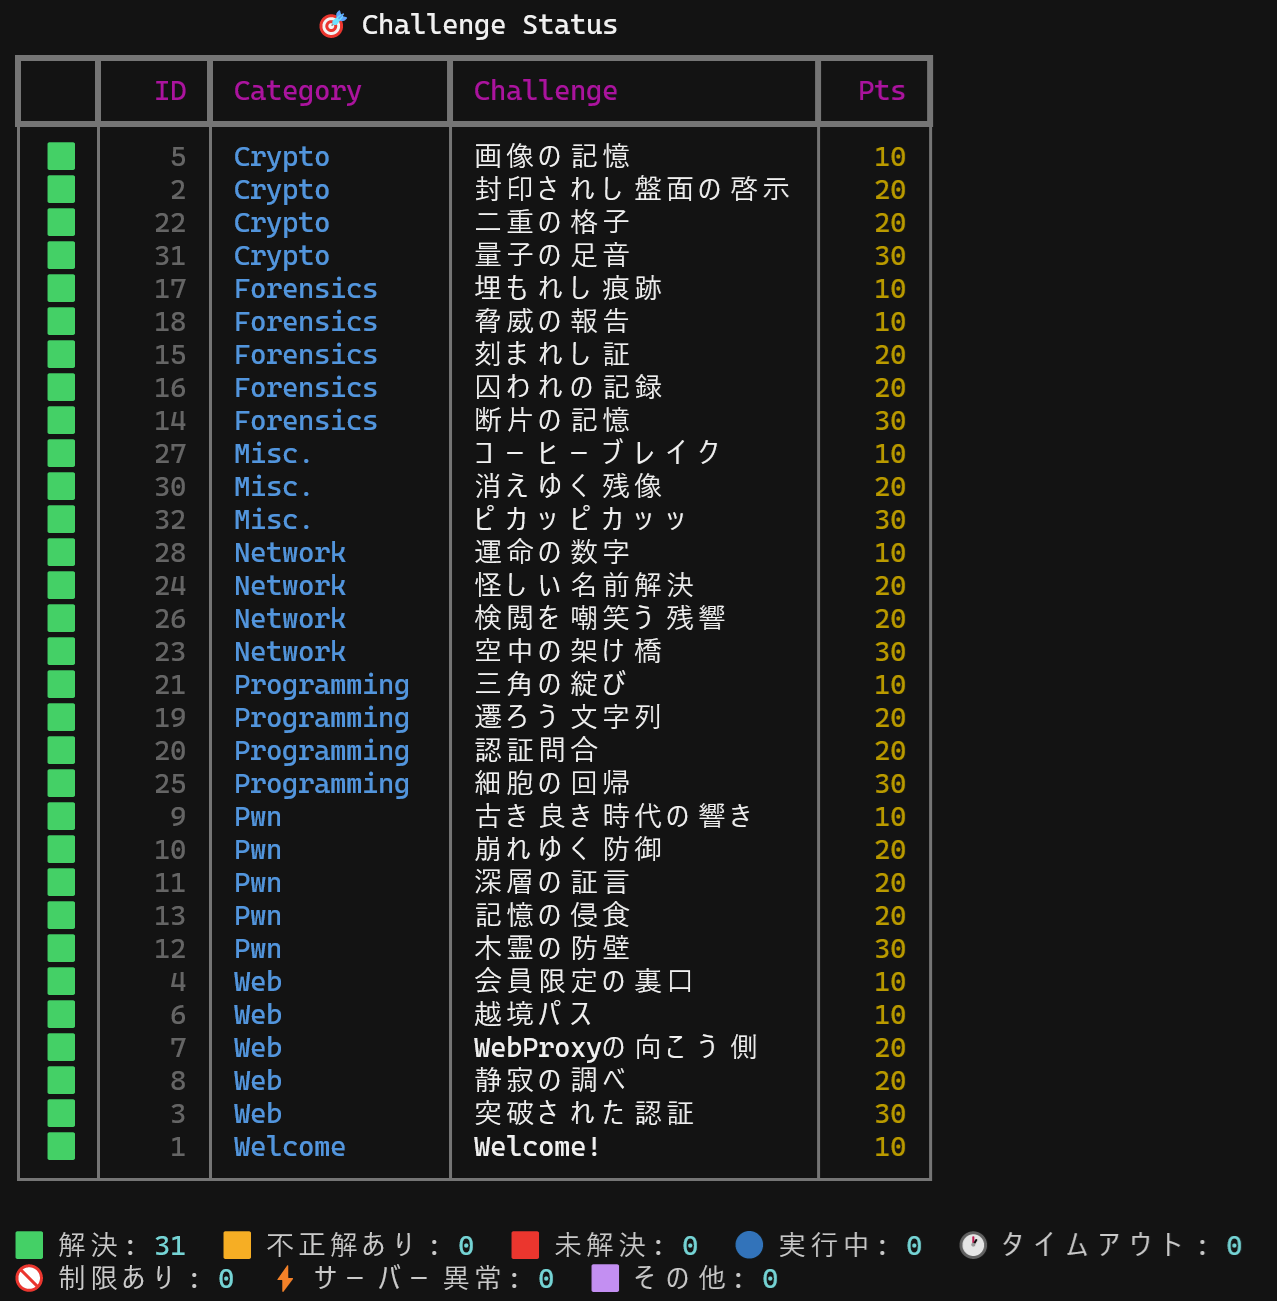Screen dimensions: 1277x1301
Task: Click status square for コーヒーブレイク row
Action: (61, 453)
